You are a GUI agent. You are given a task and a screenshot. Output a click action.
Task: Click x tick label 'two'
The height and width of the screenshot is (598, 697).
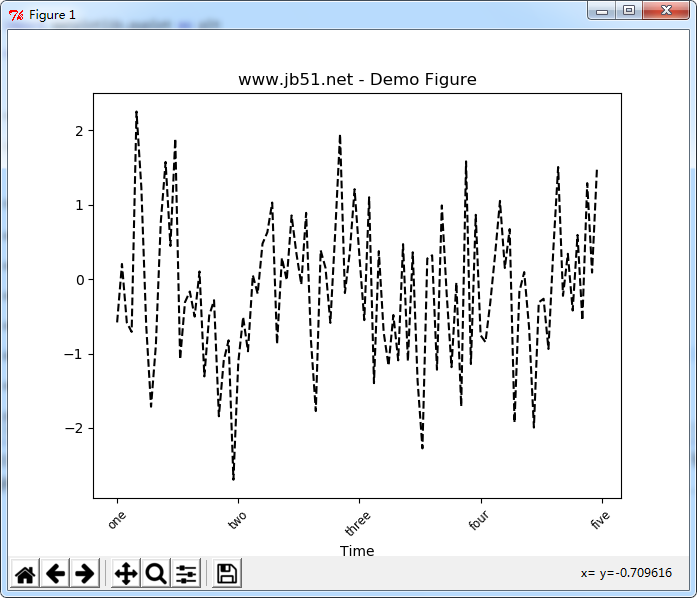[x=237, y=520]
